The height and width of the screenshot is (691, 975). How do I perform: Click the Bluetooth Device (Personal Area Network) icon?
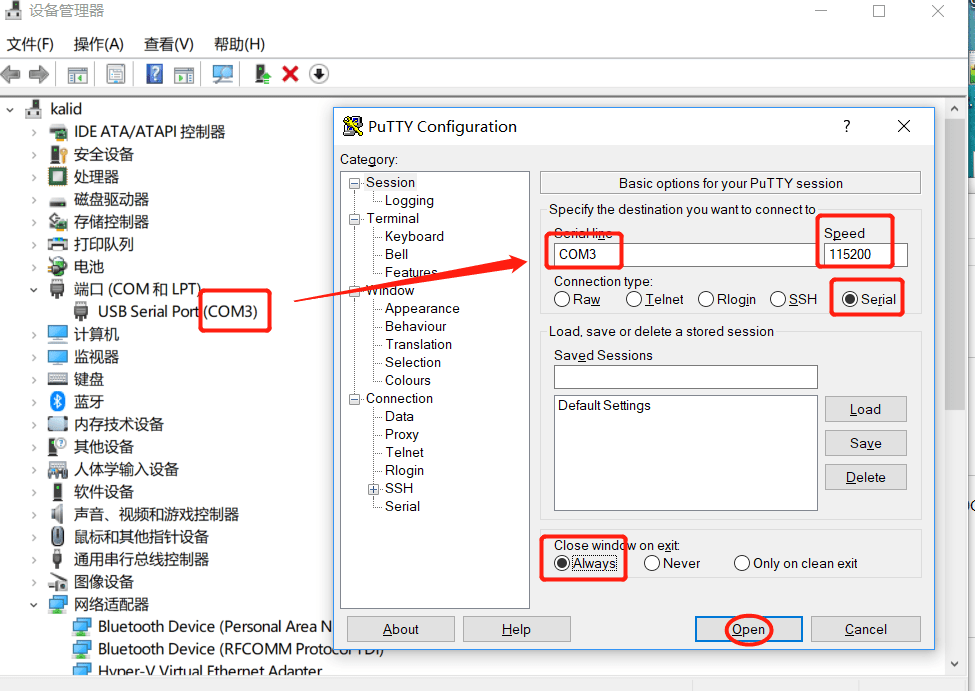tap(82, 626)
